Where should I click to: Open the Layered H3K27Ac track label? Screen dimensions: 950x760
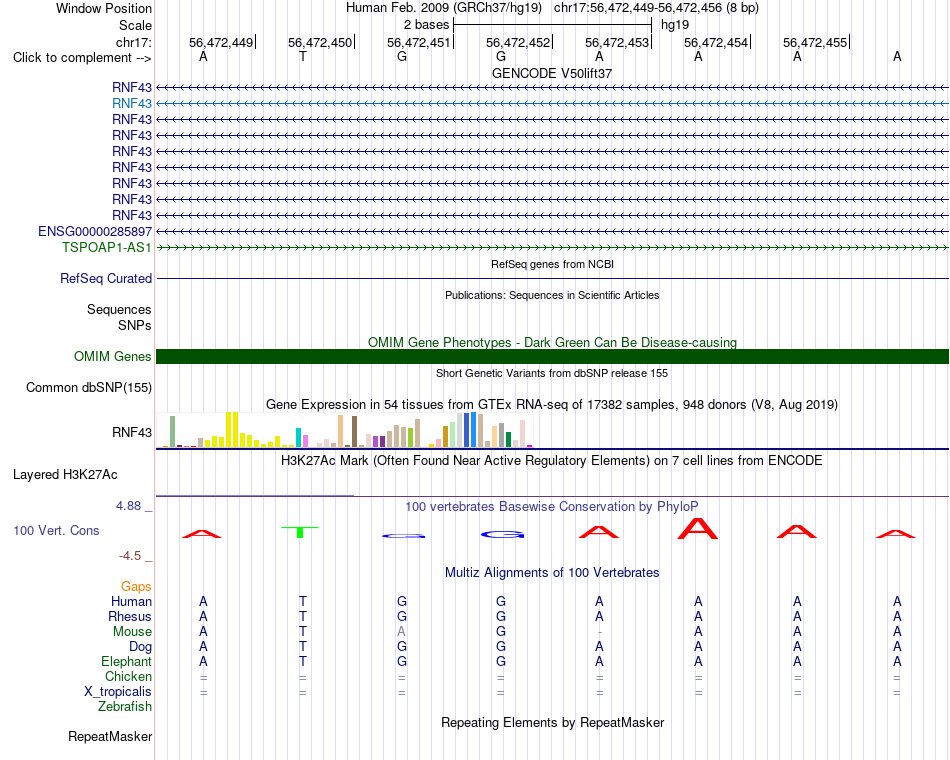(65, 475)
